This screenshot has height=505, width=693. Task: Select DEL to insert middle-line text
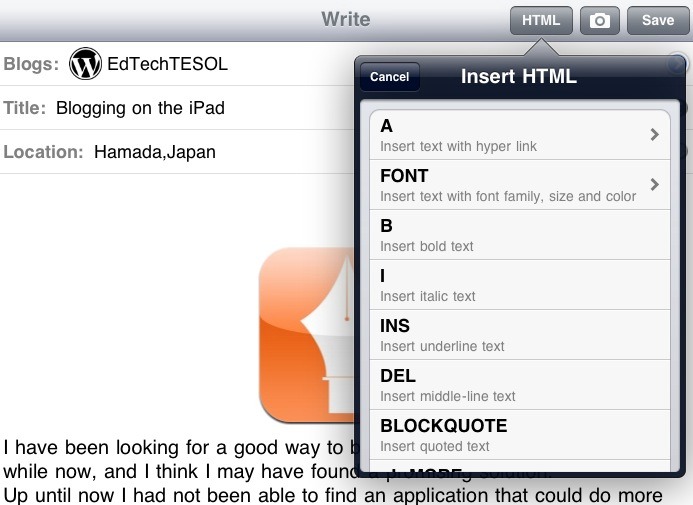[520, 384]
